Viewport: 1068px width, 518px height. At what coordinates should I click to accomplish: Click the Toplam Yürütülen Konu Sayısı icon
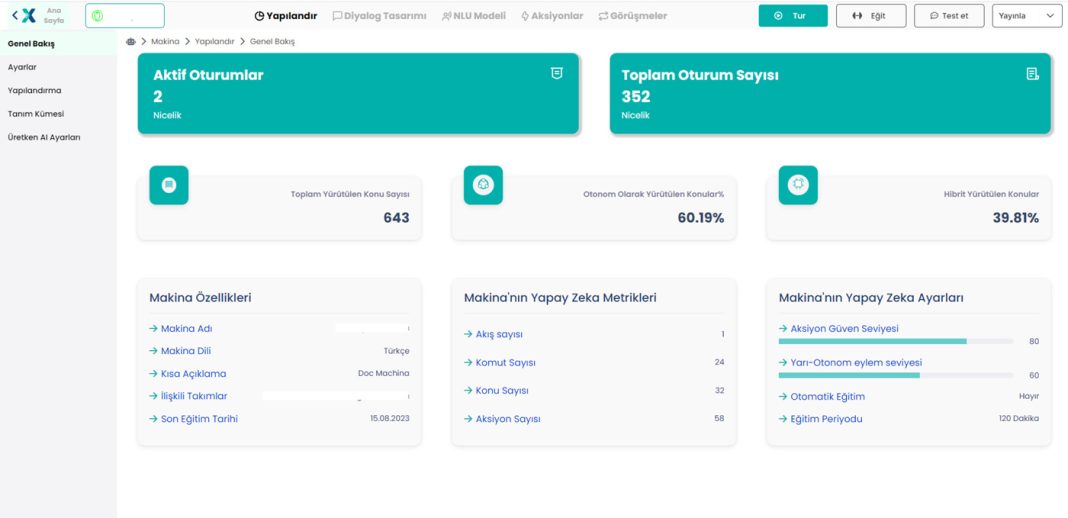pos(169,185)
